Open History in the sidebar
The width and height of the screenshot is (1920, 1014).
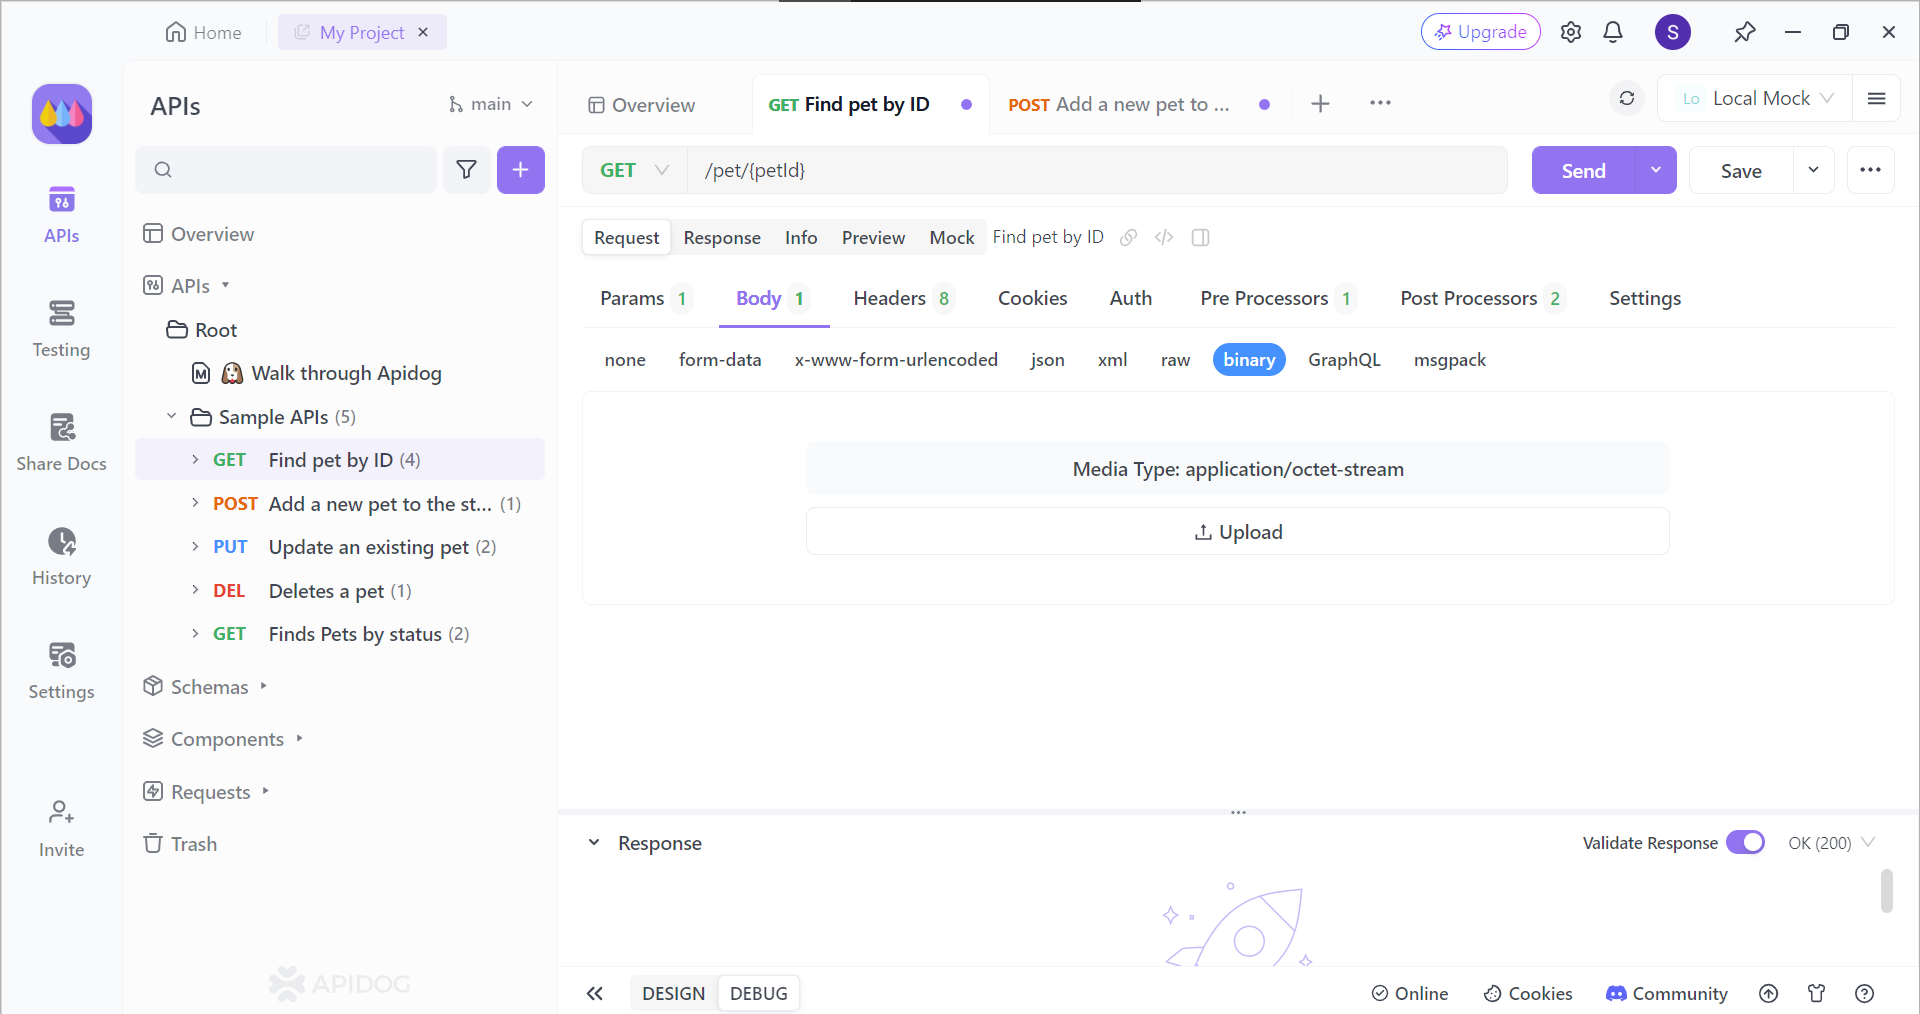pyautogui.click(x=61, y=556)
